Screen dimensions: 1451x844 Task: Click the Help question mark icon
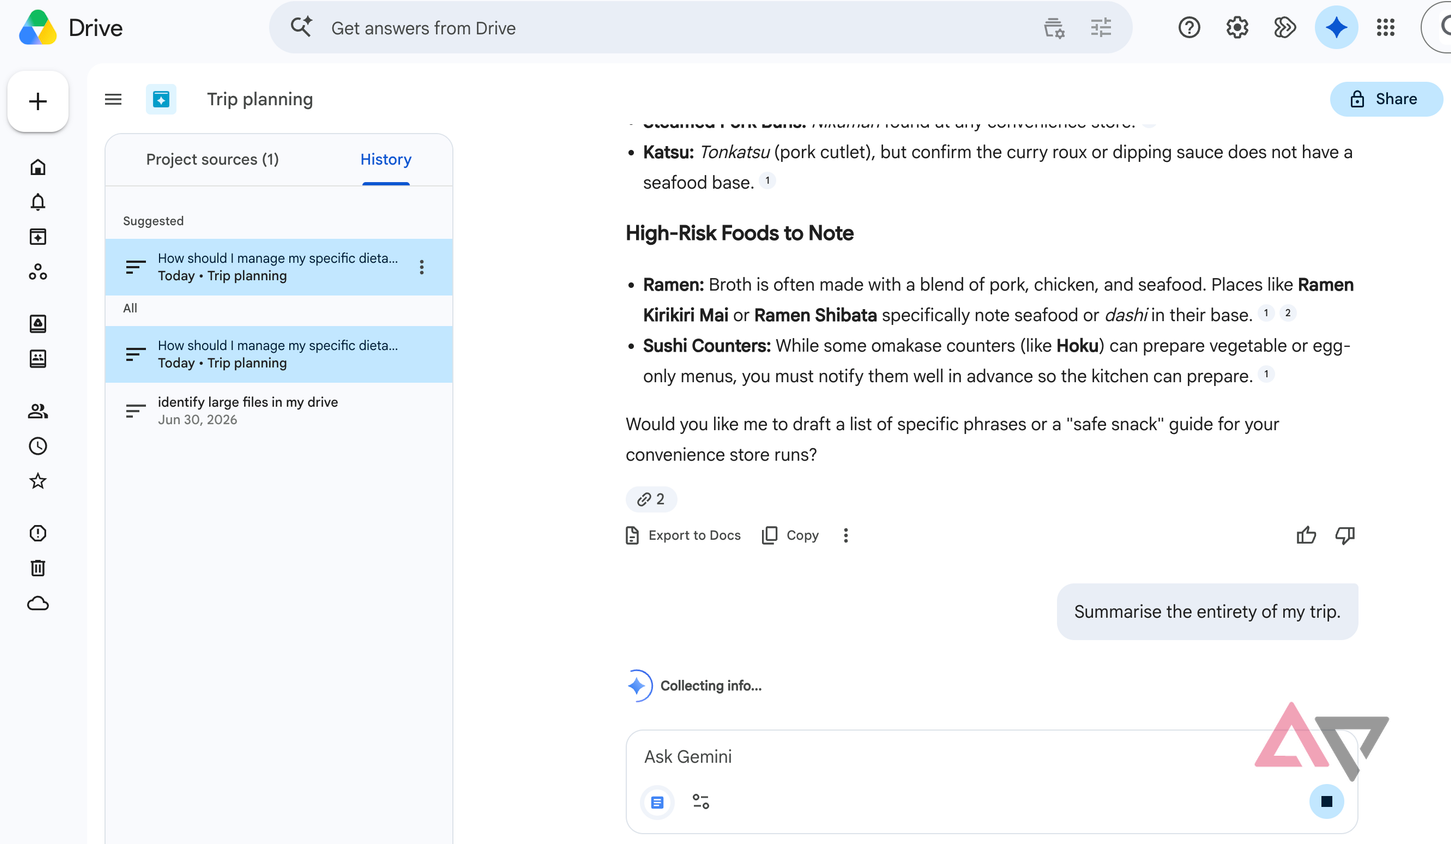pyautogui.click(x=1189, y=28)
